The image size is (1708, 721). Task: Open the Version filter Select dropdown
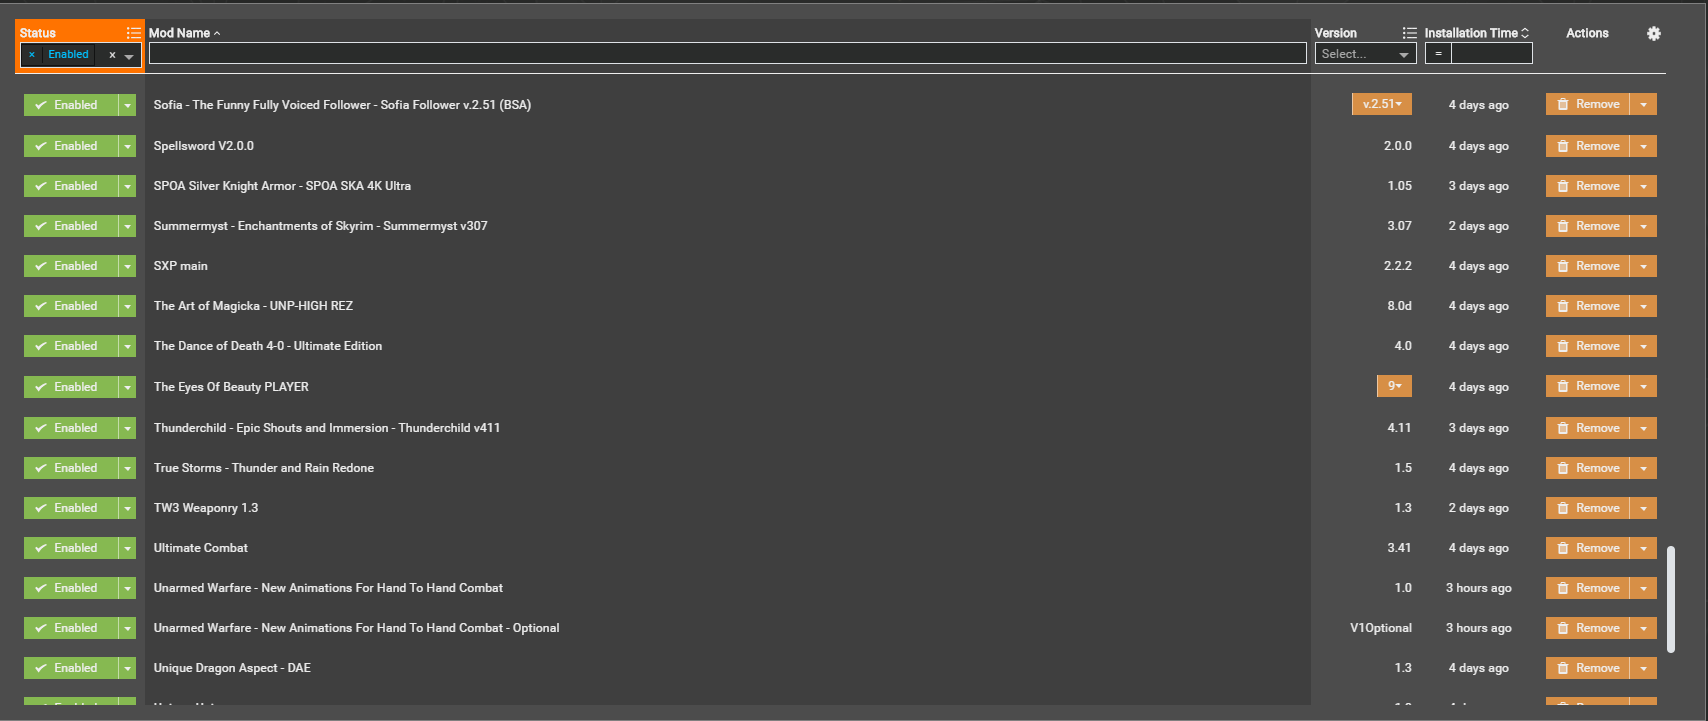[x=1365, y=54]
